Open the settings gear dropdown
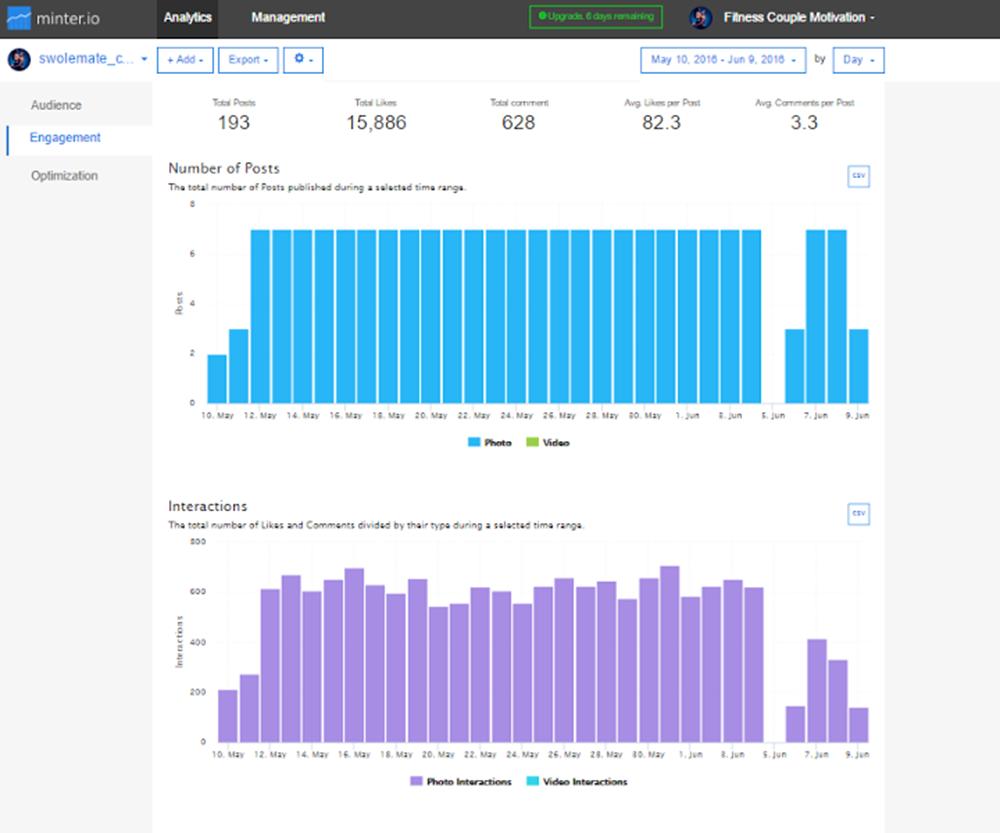1000x833 pixels. coord(303,60)
